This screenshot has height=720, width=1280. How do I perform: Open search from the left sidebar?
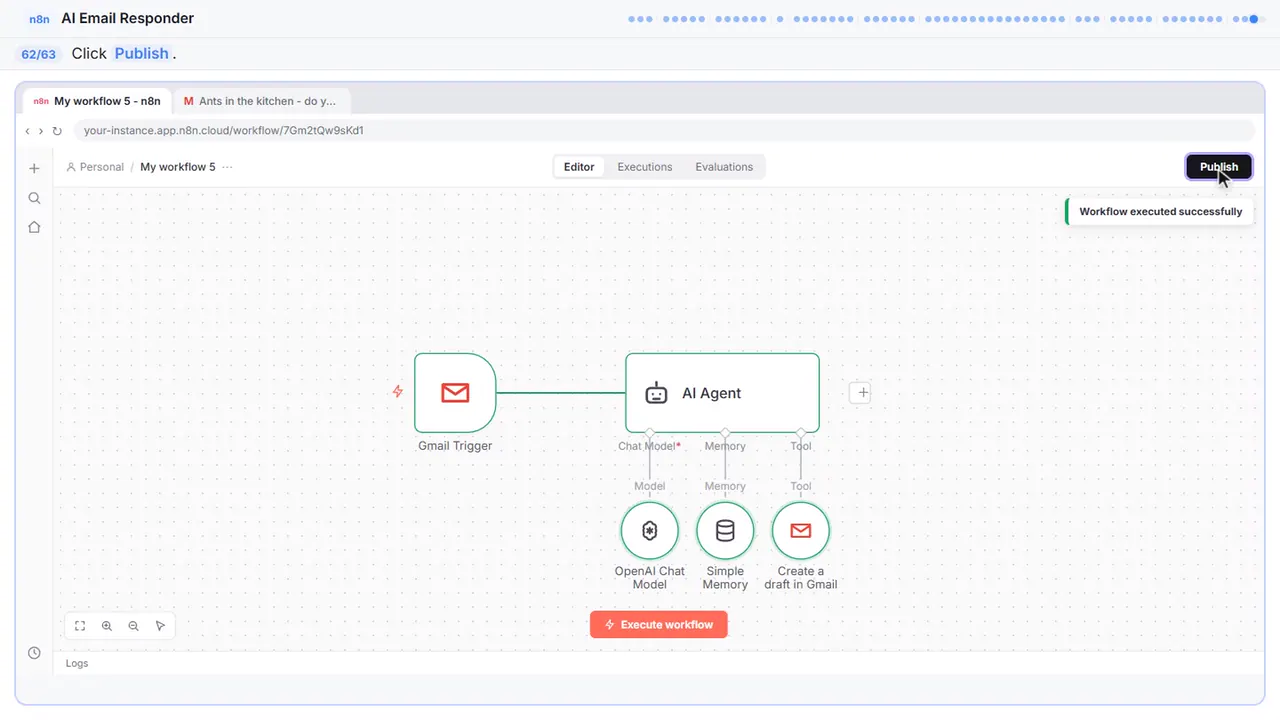(34, 198)
